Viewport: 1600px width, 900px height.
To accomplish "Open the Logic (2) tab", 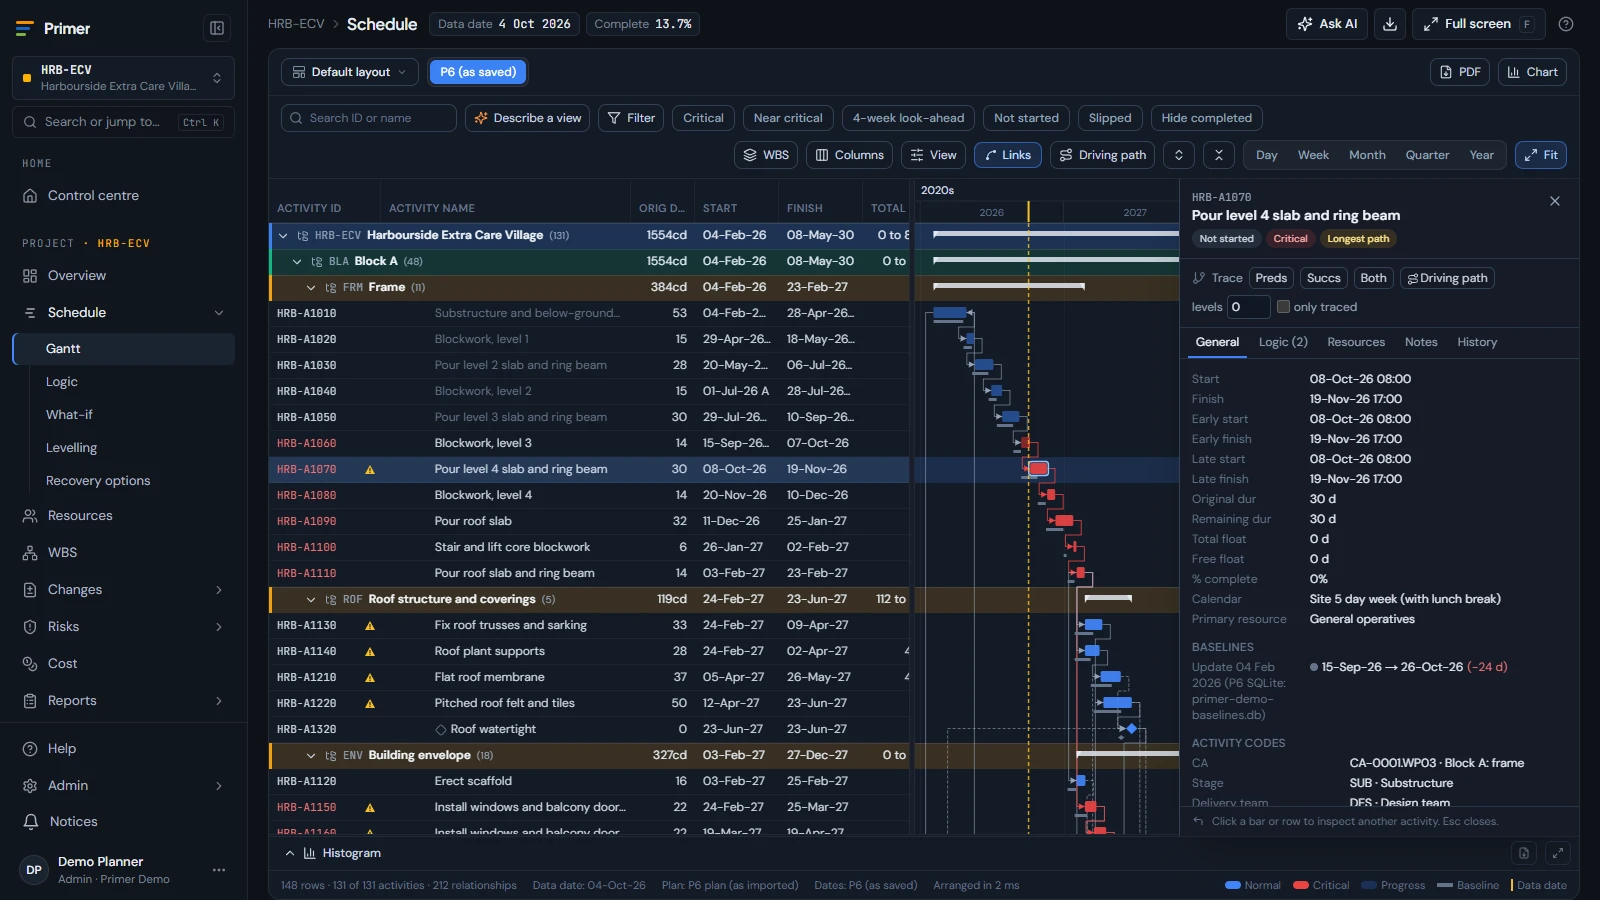I will tap(1283, 342).
